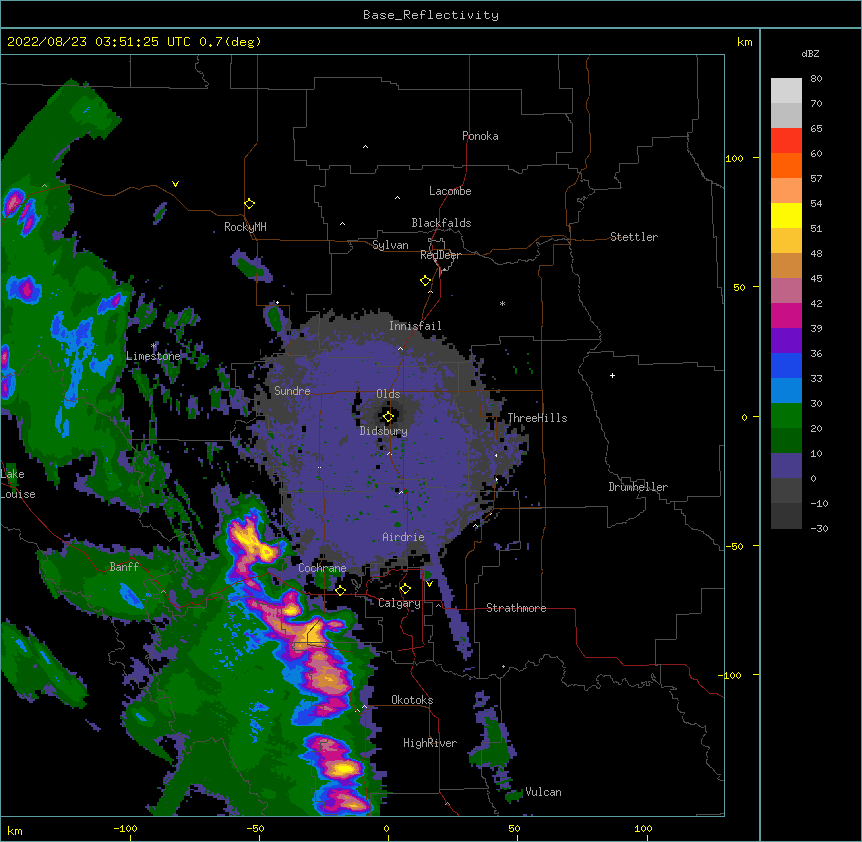Pick the yellow 51-54 dBZ legend swatch
The width and height of the screenshot is (862, 842).
[786, 215]
